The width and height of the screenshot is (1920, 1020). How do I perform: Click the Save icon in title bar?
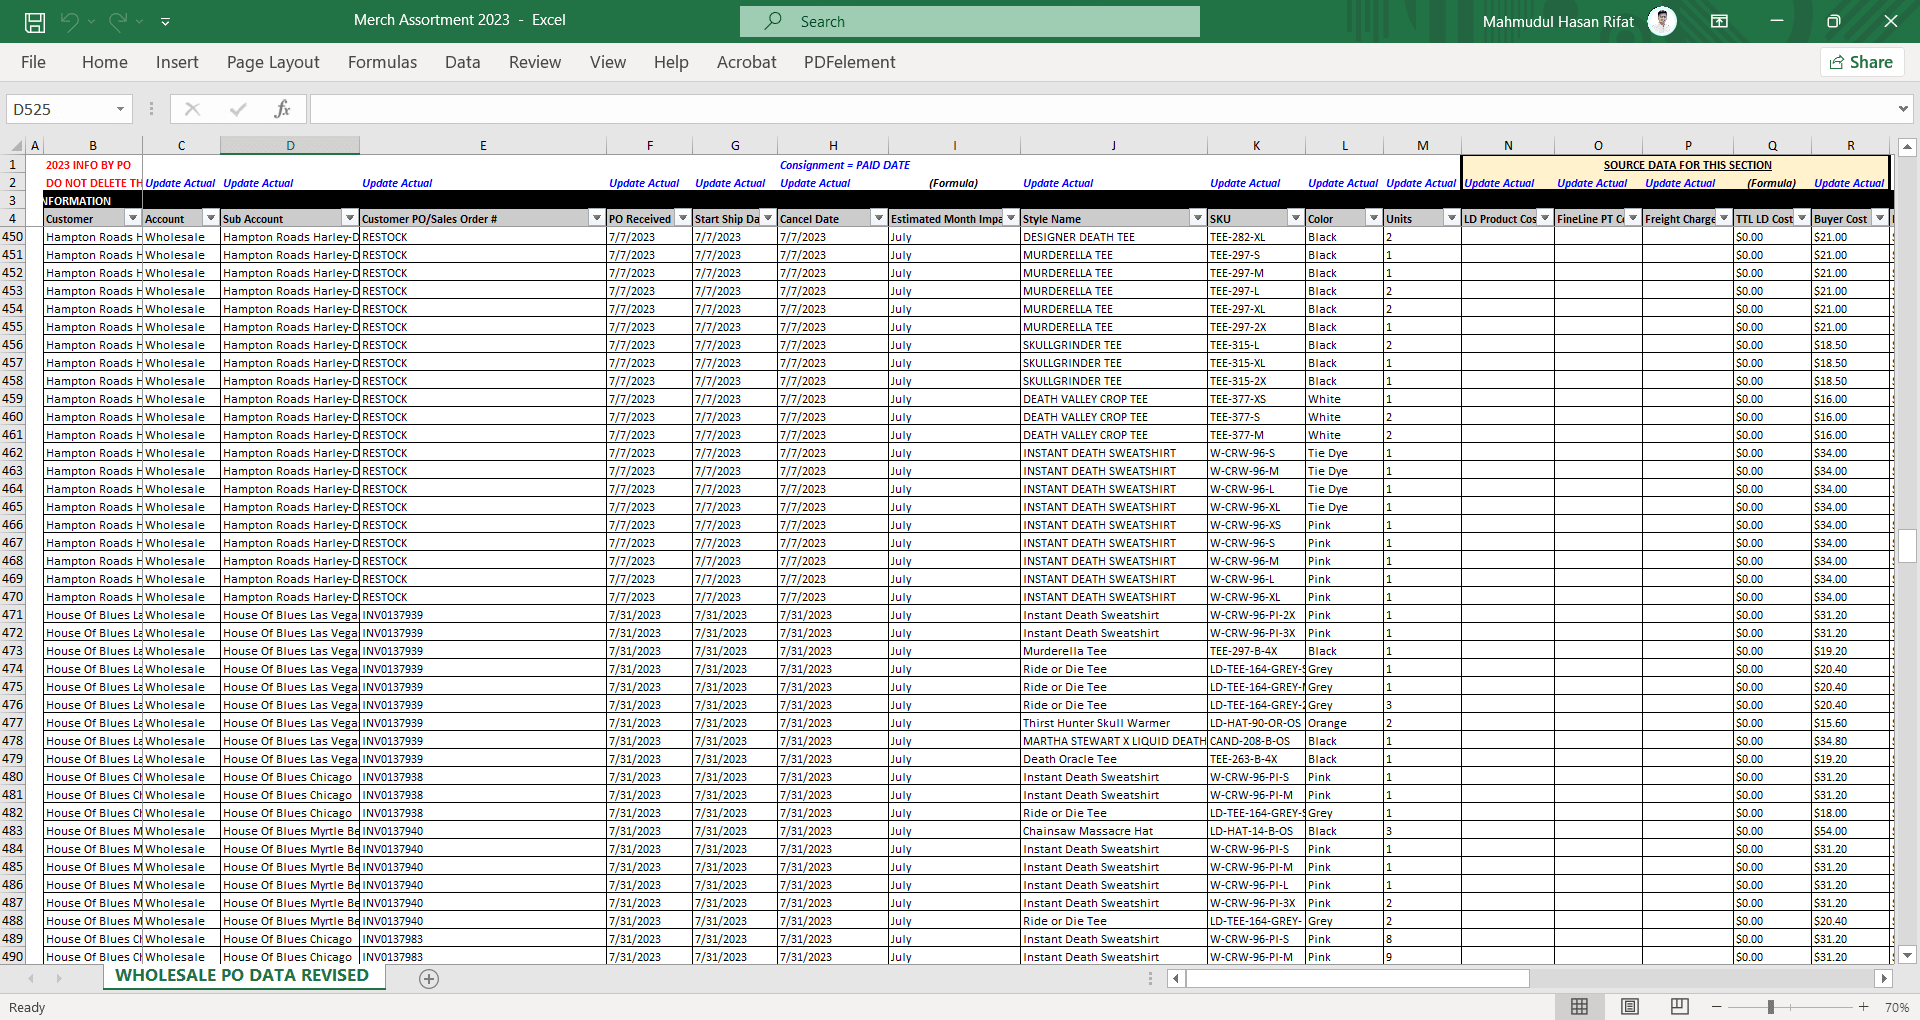35,21
